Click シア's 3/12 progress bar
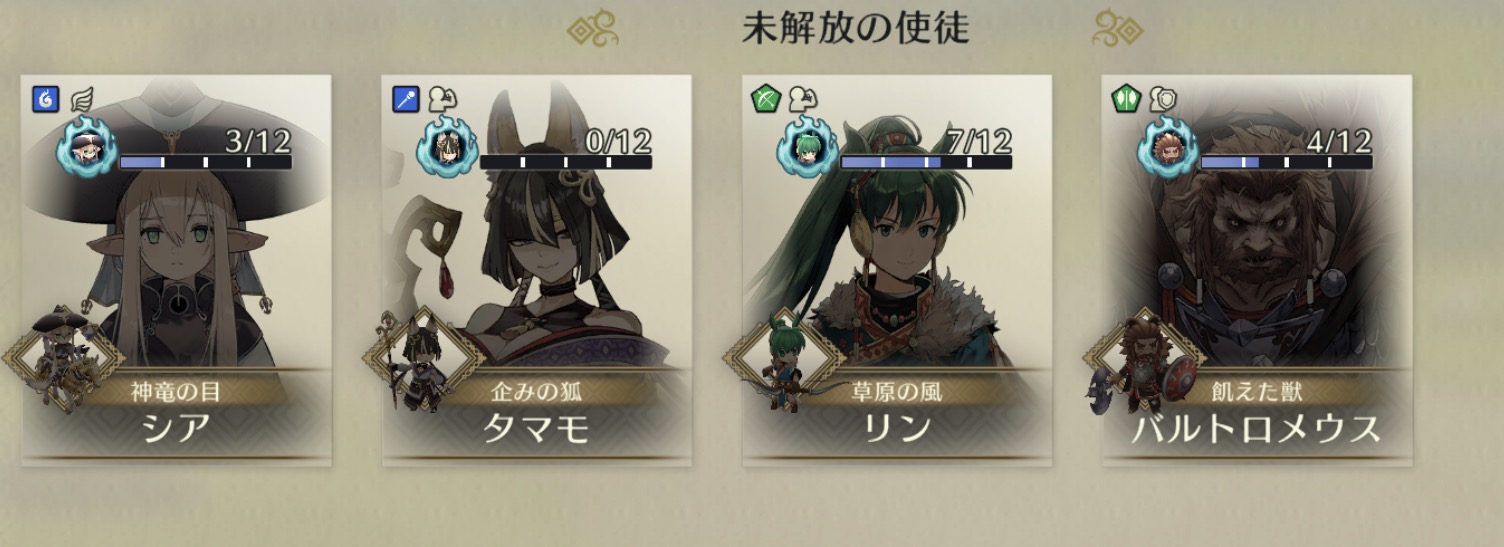The width and height of the screenshot is (1504, 547). pyautogui.click(x=205, y=161)
